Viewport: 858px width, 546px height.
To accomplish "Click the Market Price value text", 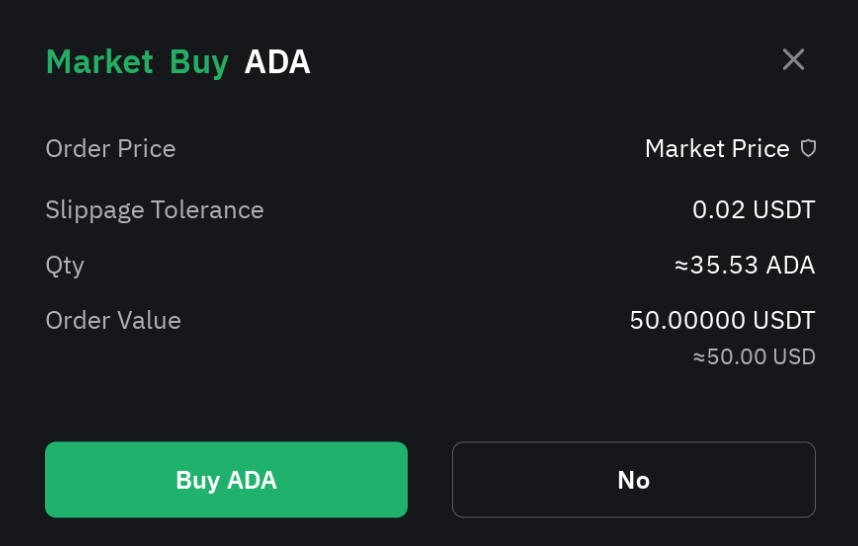I will (x=717, y=149).
